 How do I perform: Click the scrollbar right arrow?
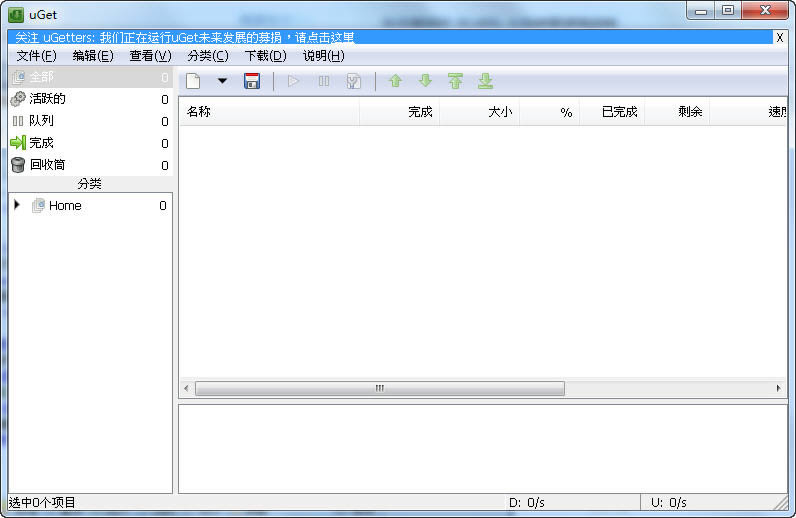(x=778, y=388)
